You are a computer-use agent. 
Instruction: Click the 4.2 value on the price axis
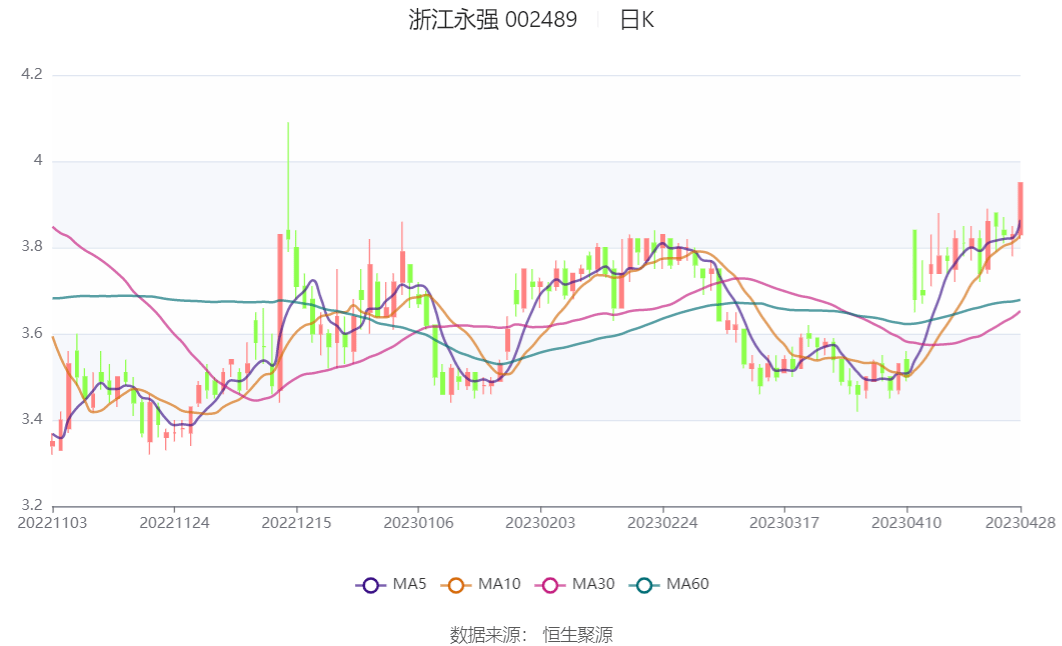(x=32, y=75)
